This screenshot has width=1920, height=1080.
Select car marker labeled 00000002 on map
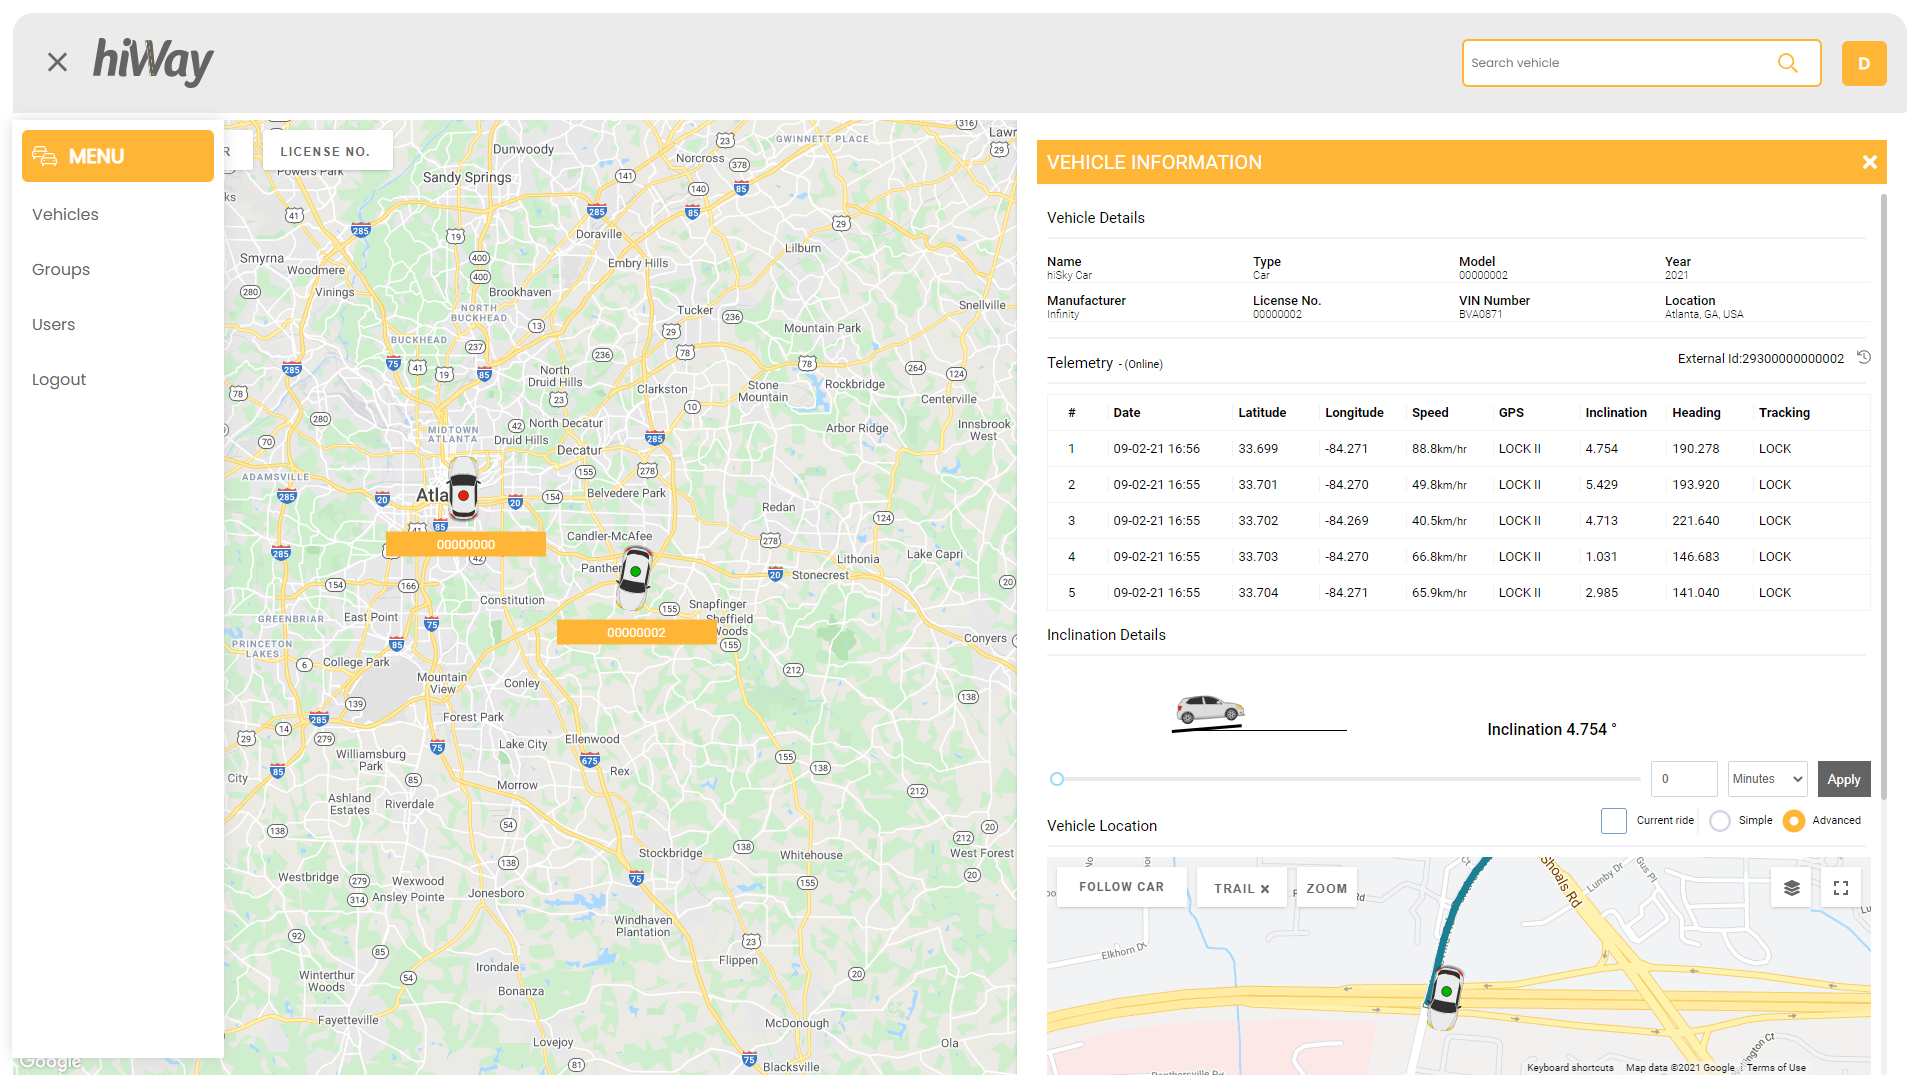pyautogui.click(x=634, y=577)
